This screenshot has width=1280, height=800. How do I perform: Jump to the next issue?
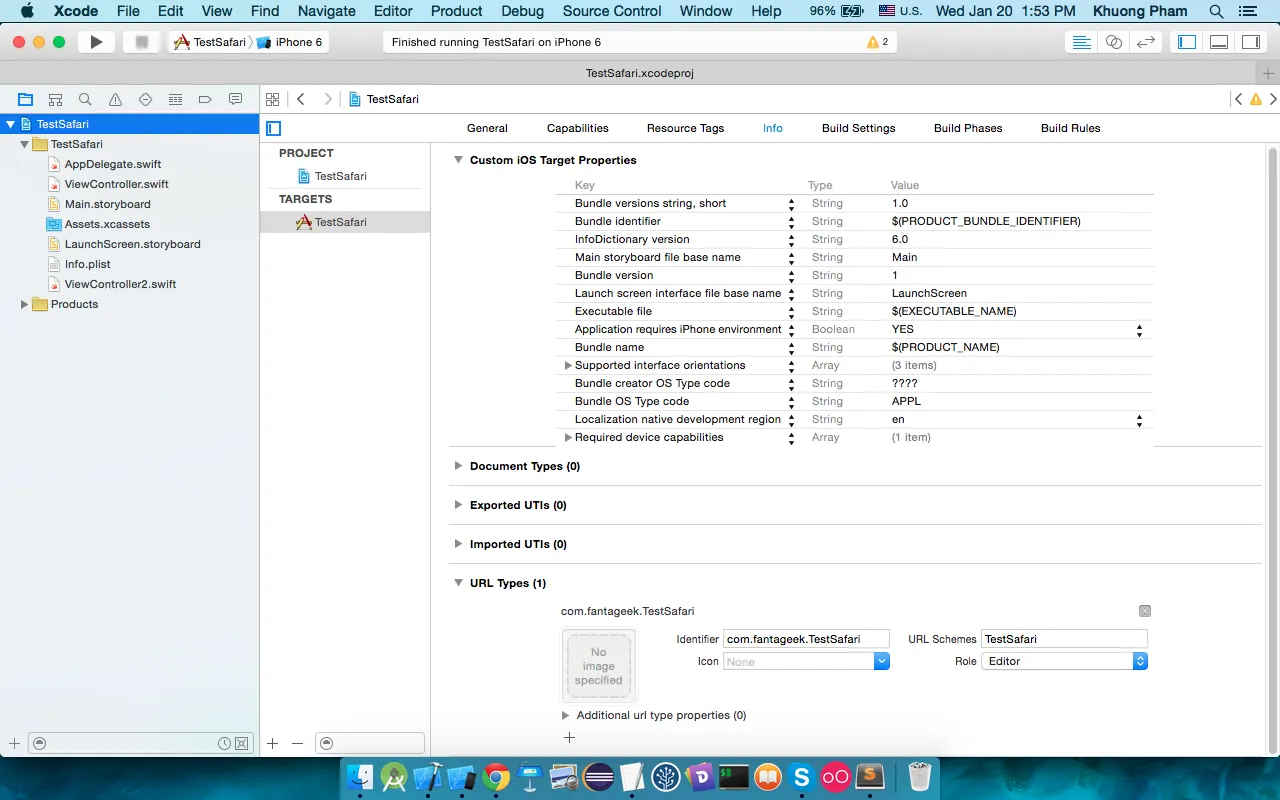click(1273, 99)
